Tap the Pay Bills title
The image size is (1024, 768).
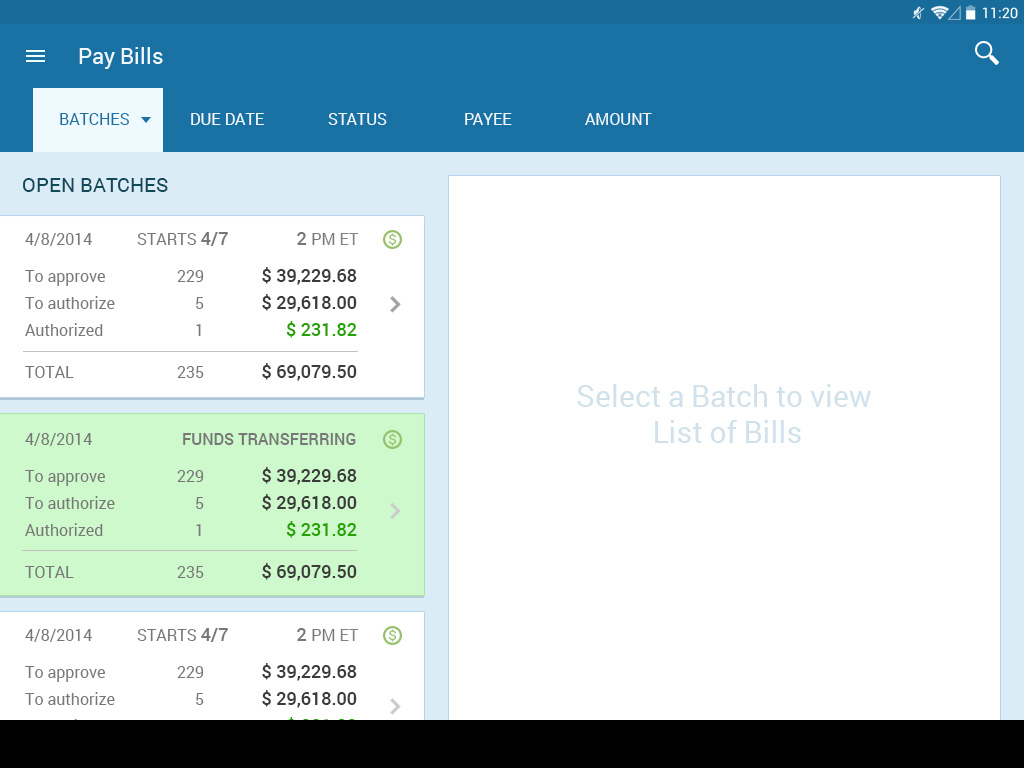click(120, 56)
